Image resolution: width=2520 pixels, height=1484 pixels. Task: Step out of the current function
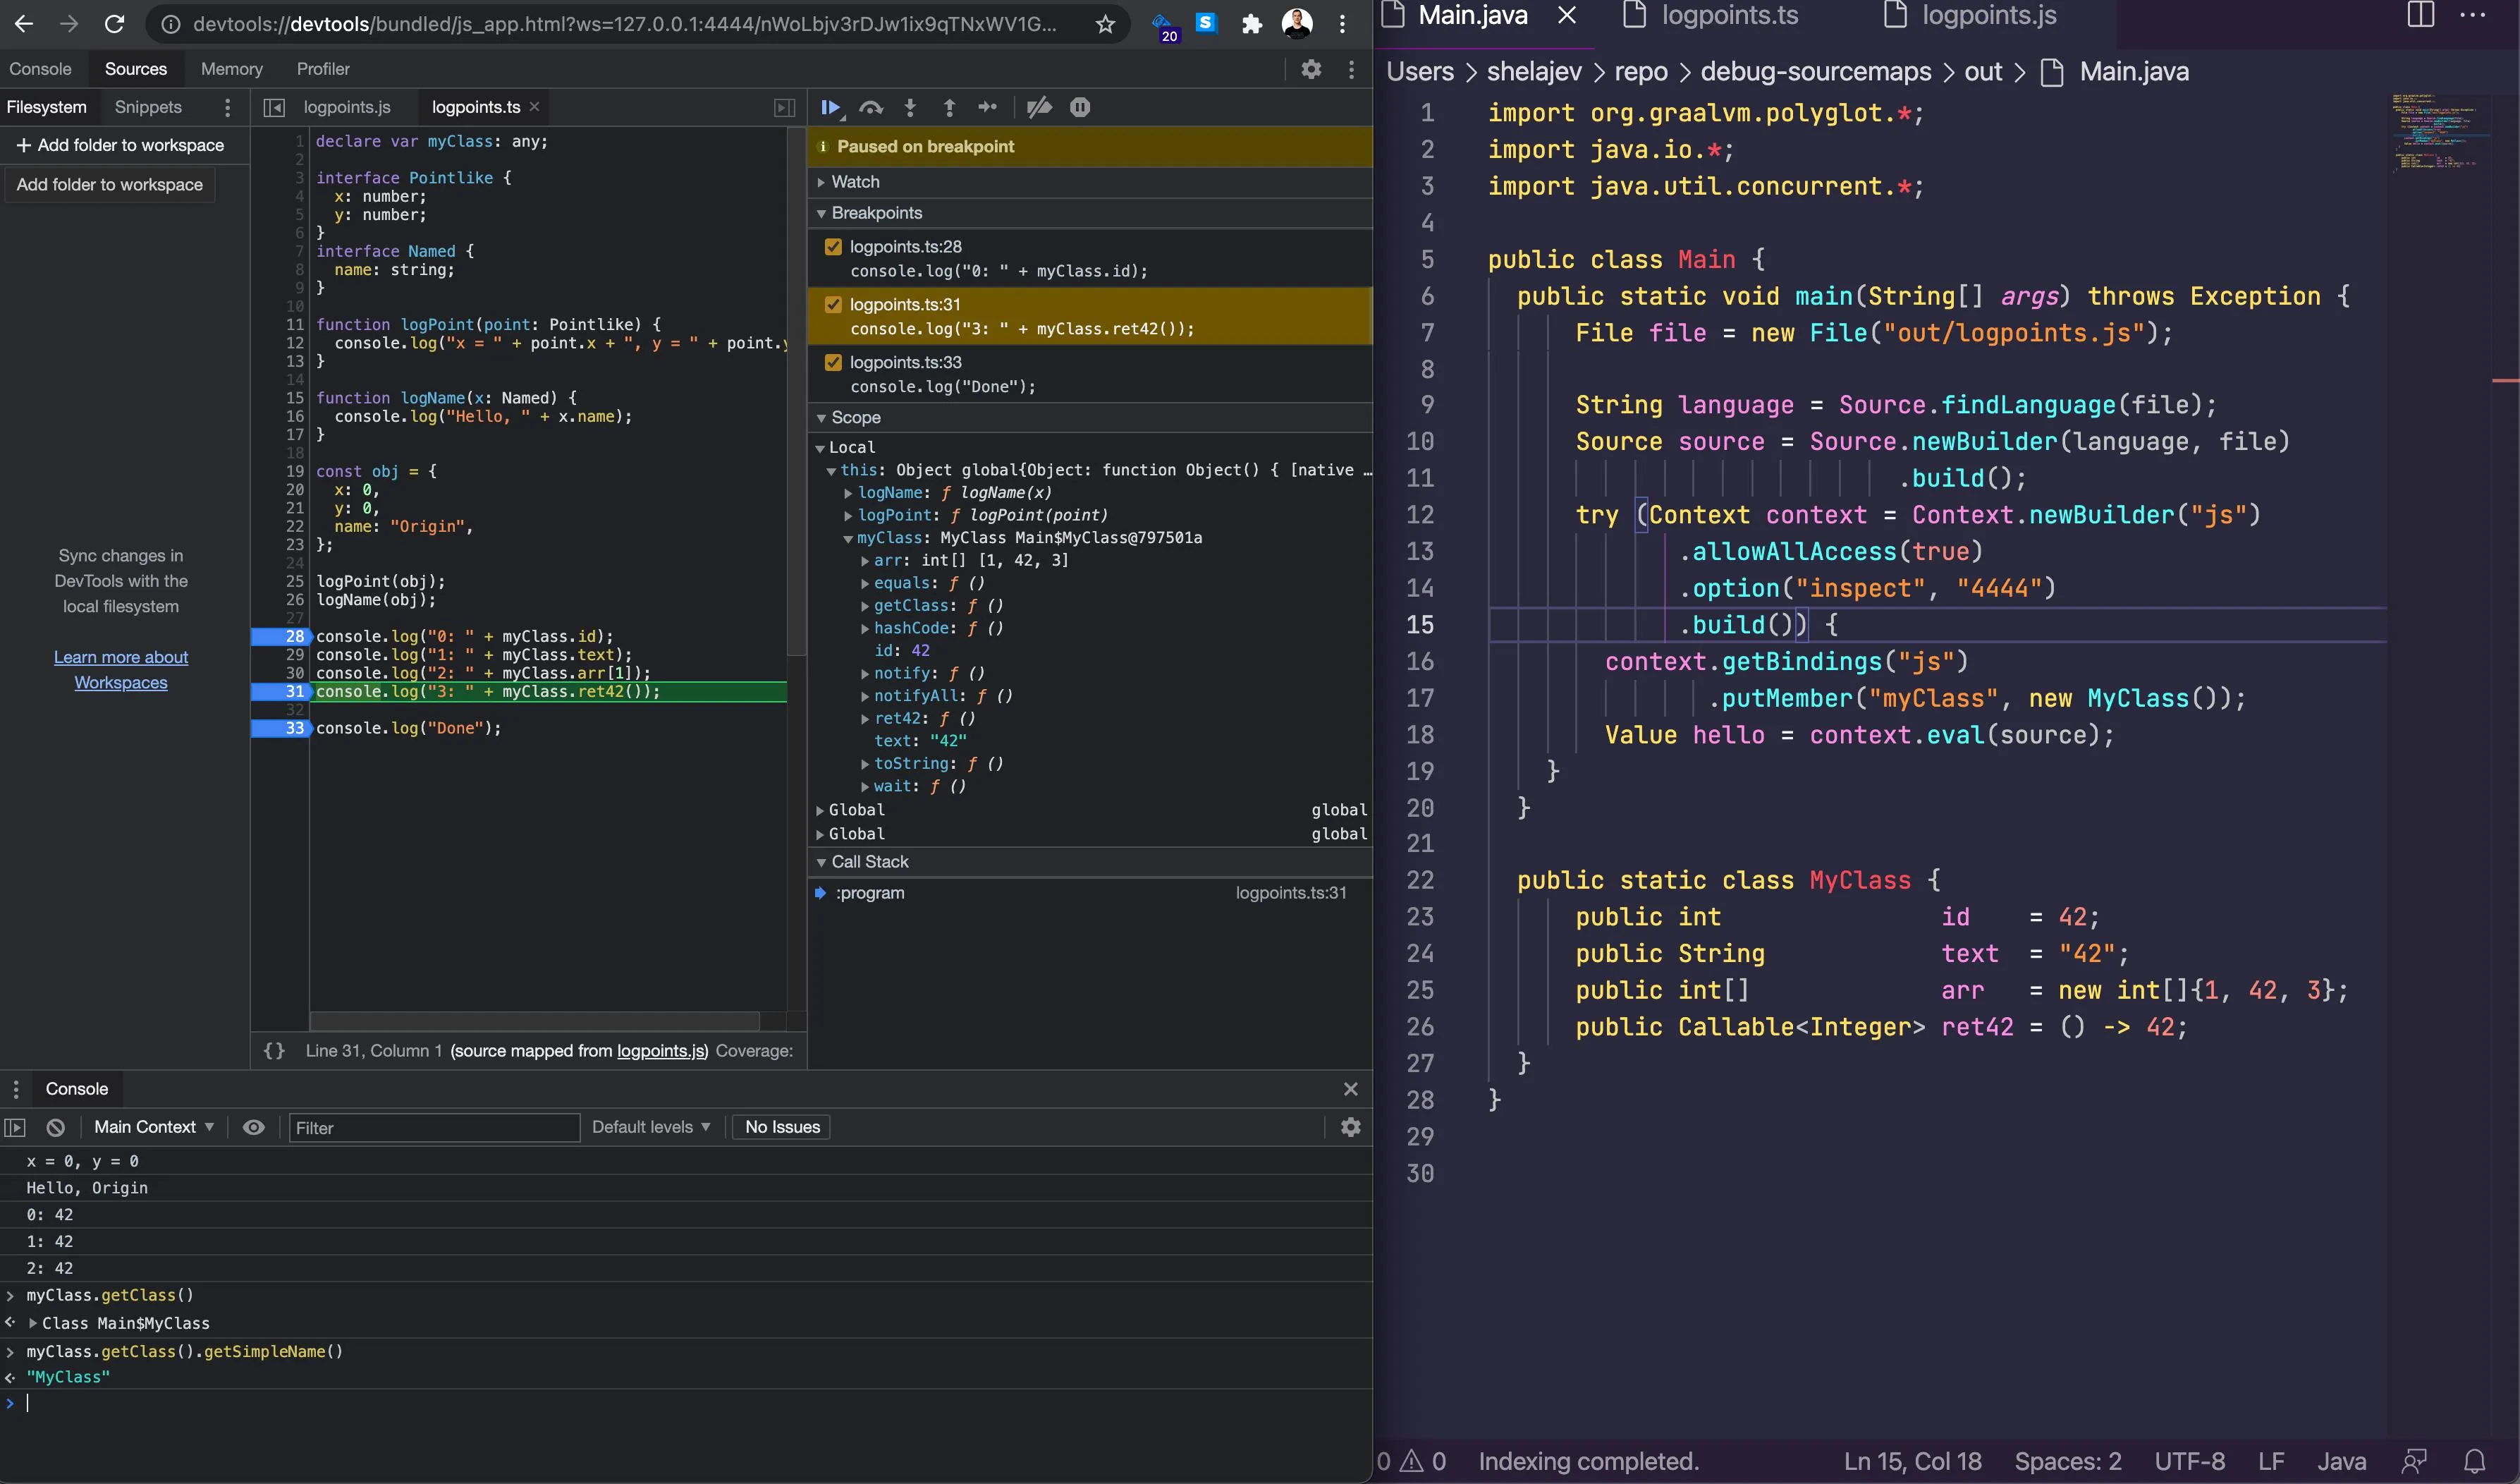[949, 107]
